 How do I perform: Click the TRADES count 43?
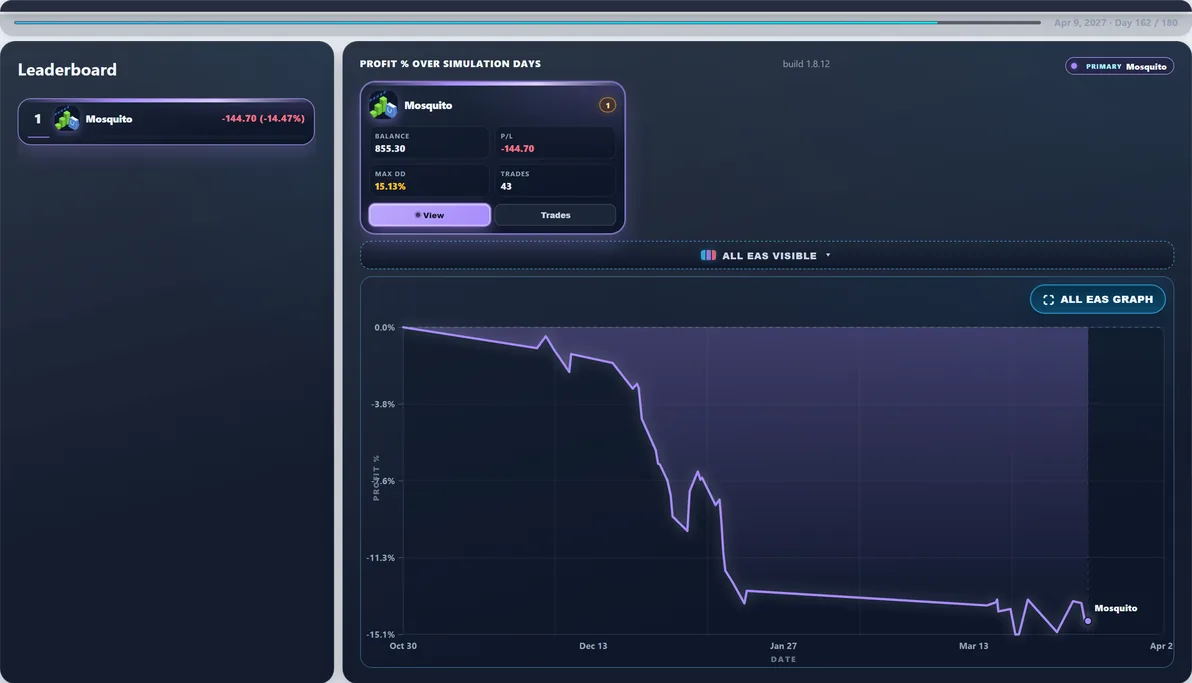point(506,186)
